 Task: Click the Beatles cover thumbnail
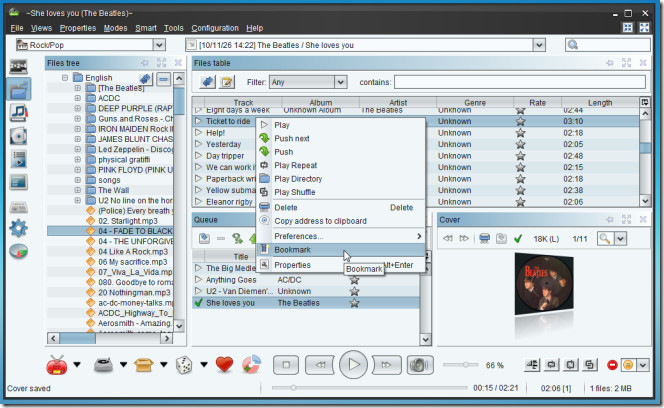coord(544,283)
